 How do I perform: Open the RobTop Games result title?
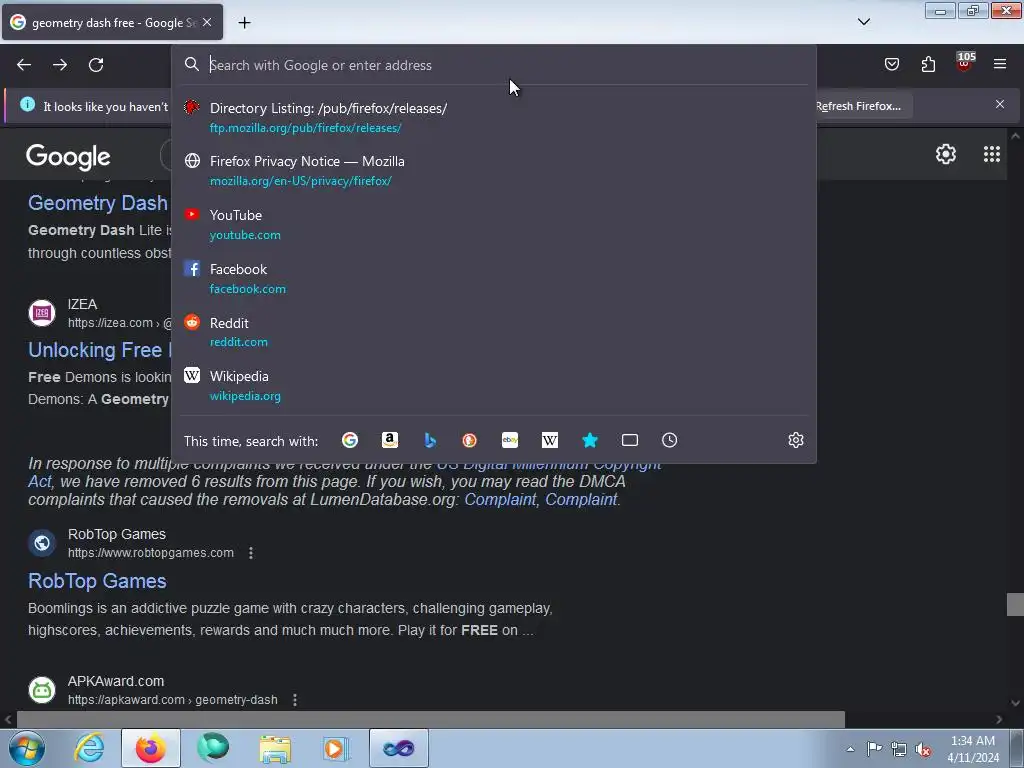pos(97,581)
